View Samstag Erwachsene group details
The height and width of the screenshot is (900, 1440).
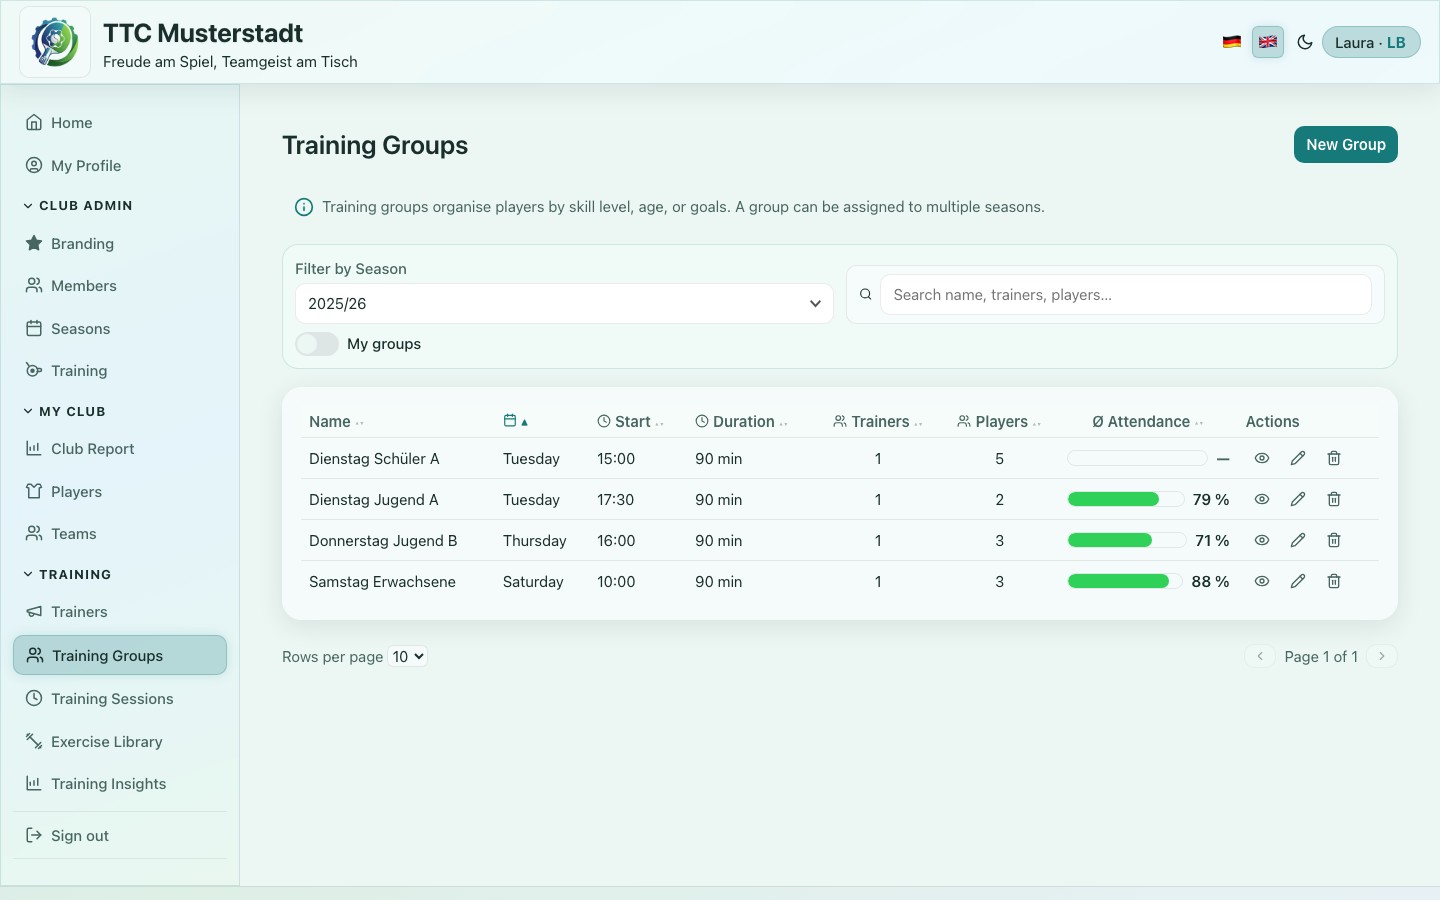[1262, 581]
